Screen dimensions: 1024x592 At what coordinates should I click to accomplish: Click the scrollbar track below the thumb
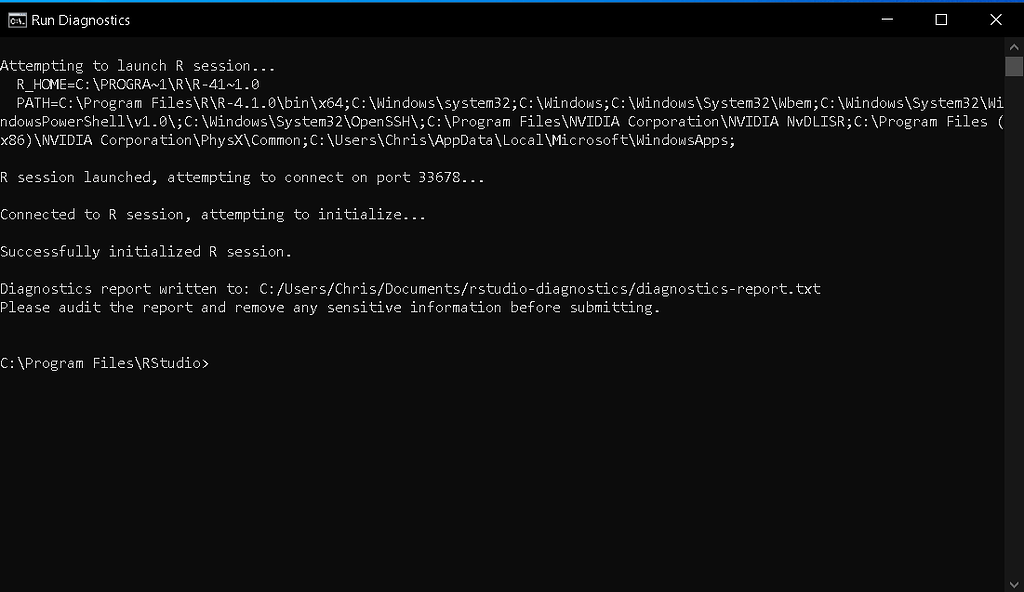1012,300
